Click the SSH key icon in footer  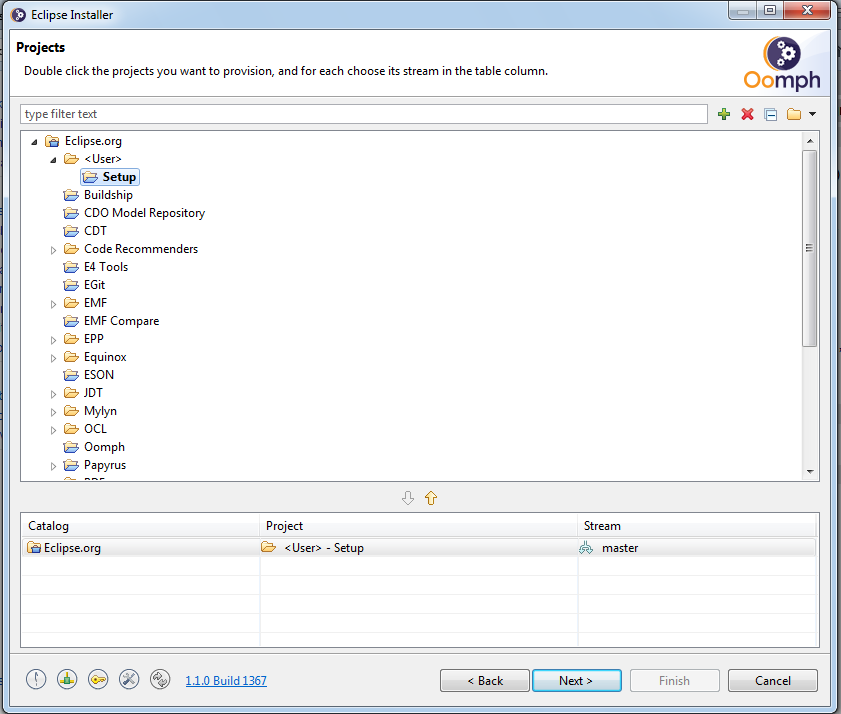98,680
